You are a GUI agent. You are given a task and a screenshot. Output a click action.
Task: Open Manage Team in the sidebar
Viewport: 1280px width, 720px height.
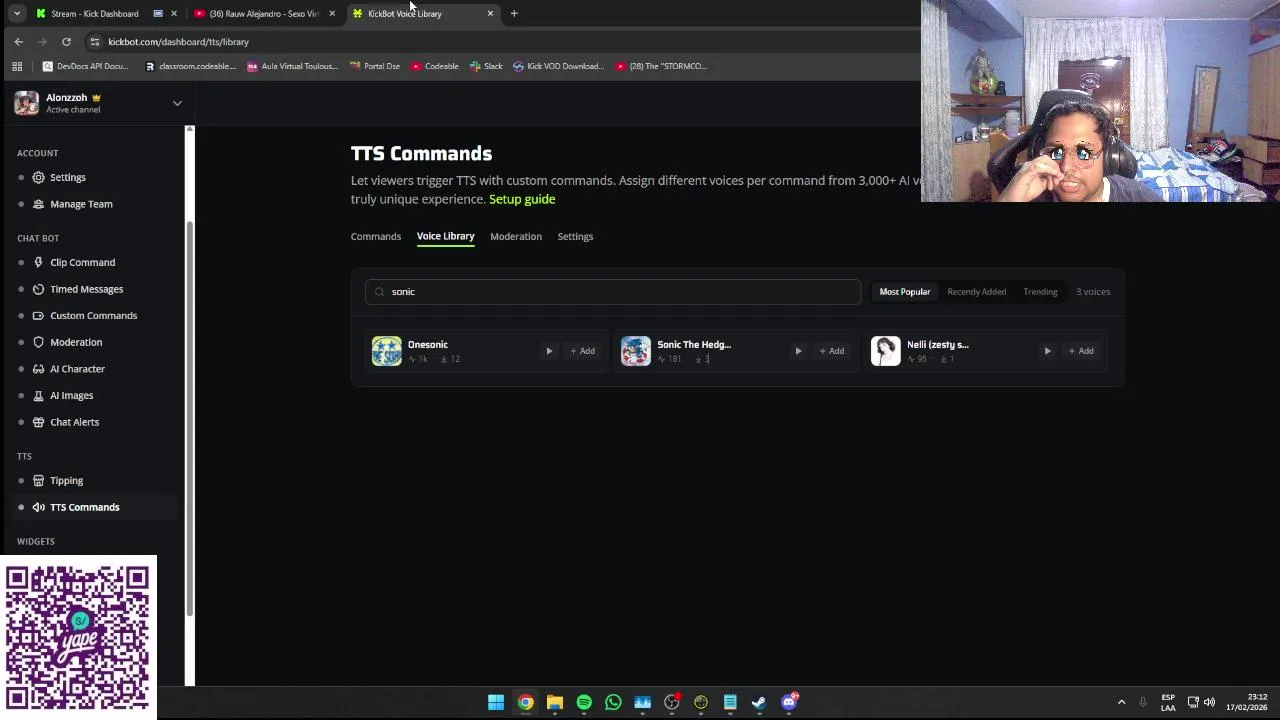click(81, 204)
